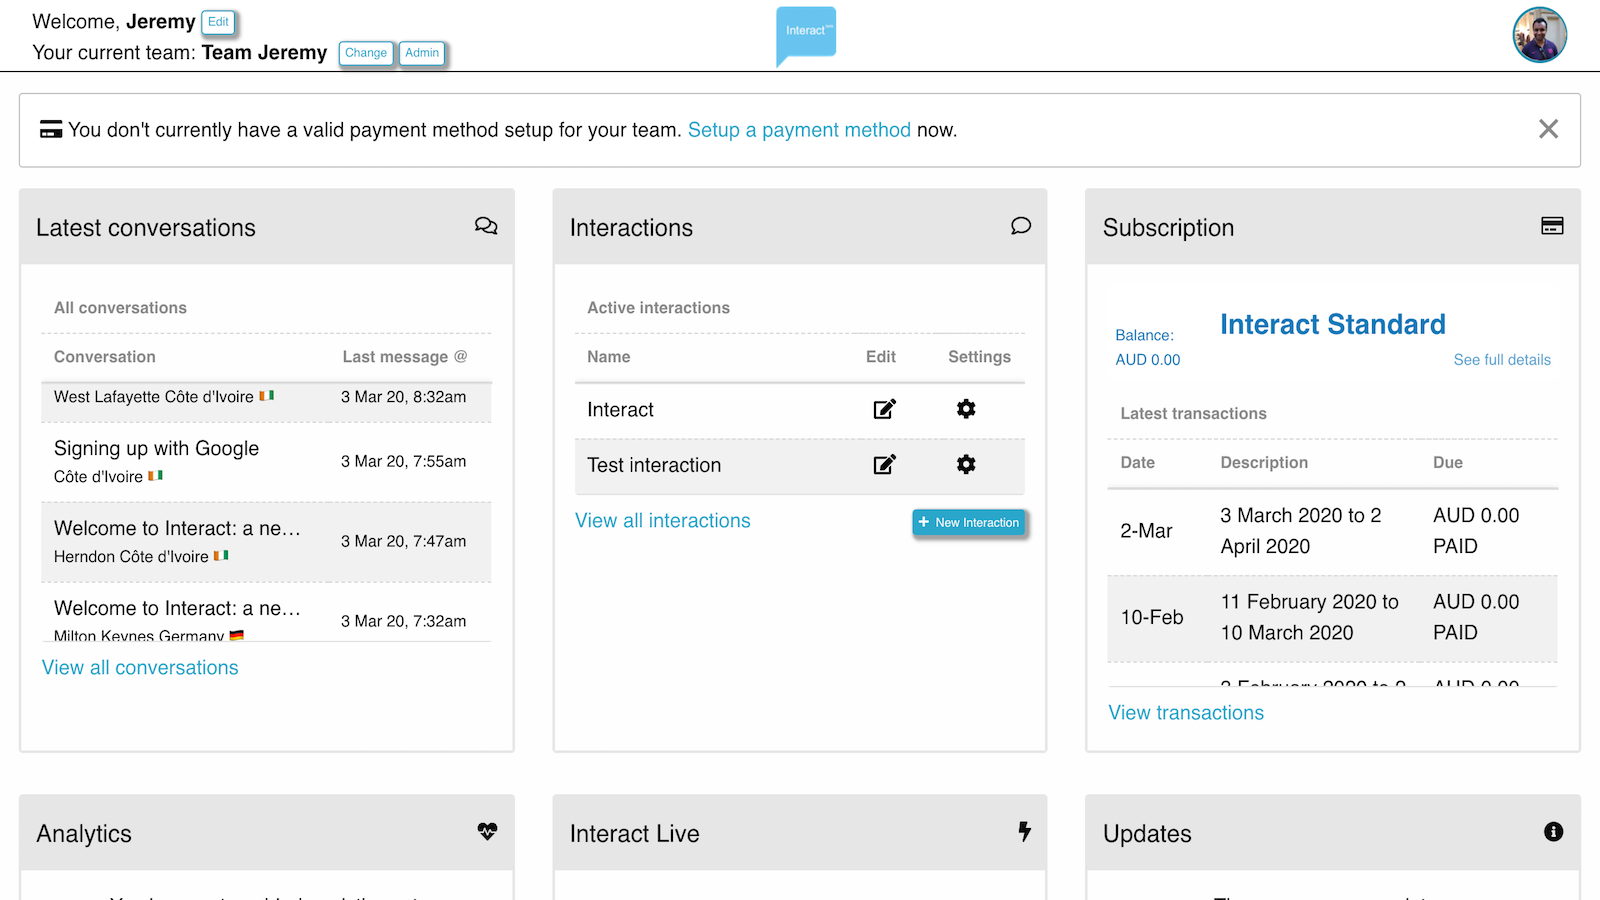Dismiss the payment method notice
Image resolution: width=1600 pixels, height=900 pixels.
1548,129
